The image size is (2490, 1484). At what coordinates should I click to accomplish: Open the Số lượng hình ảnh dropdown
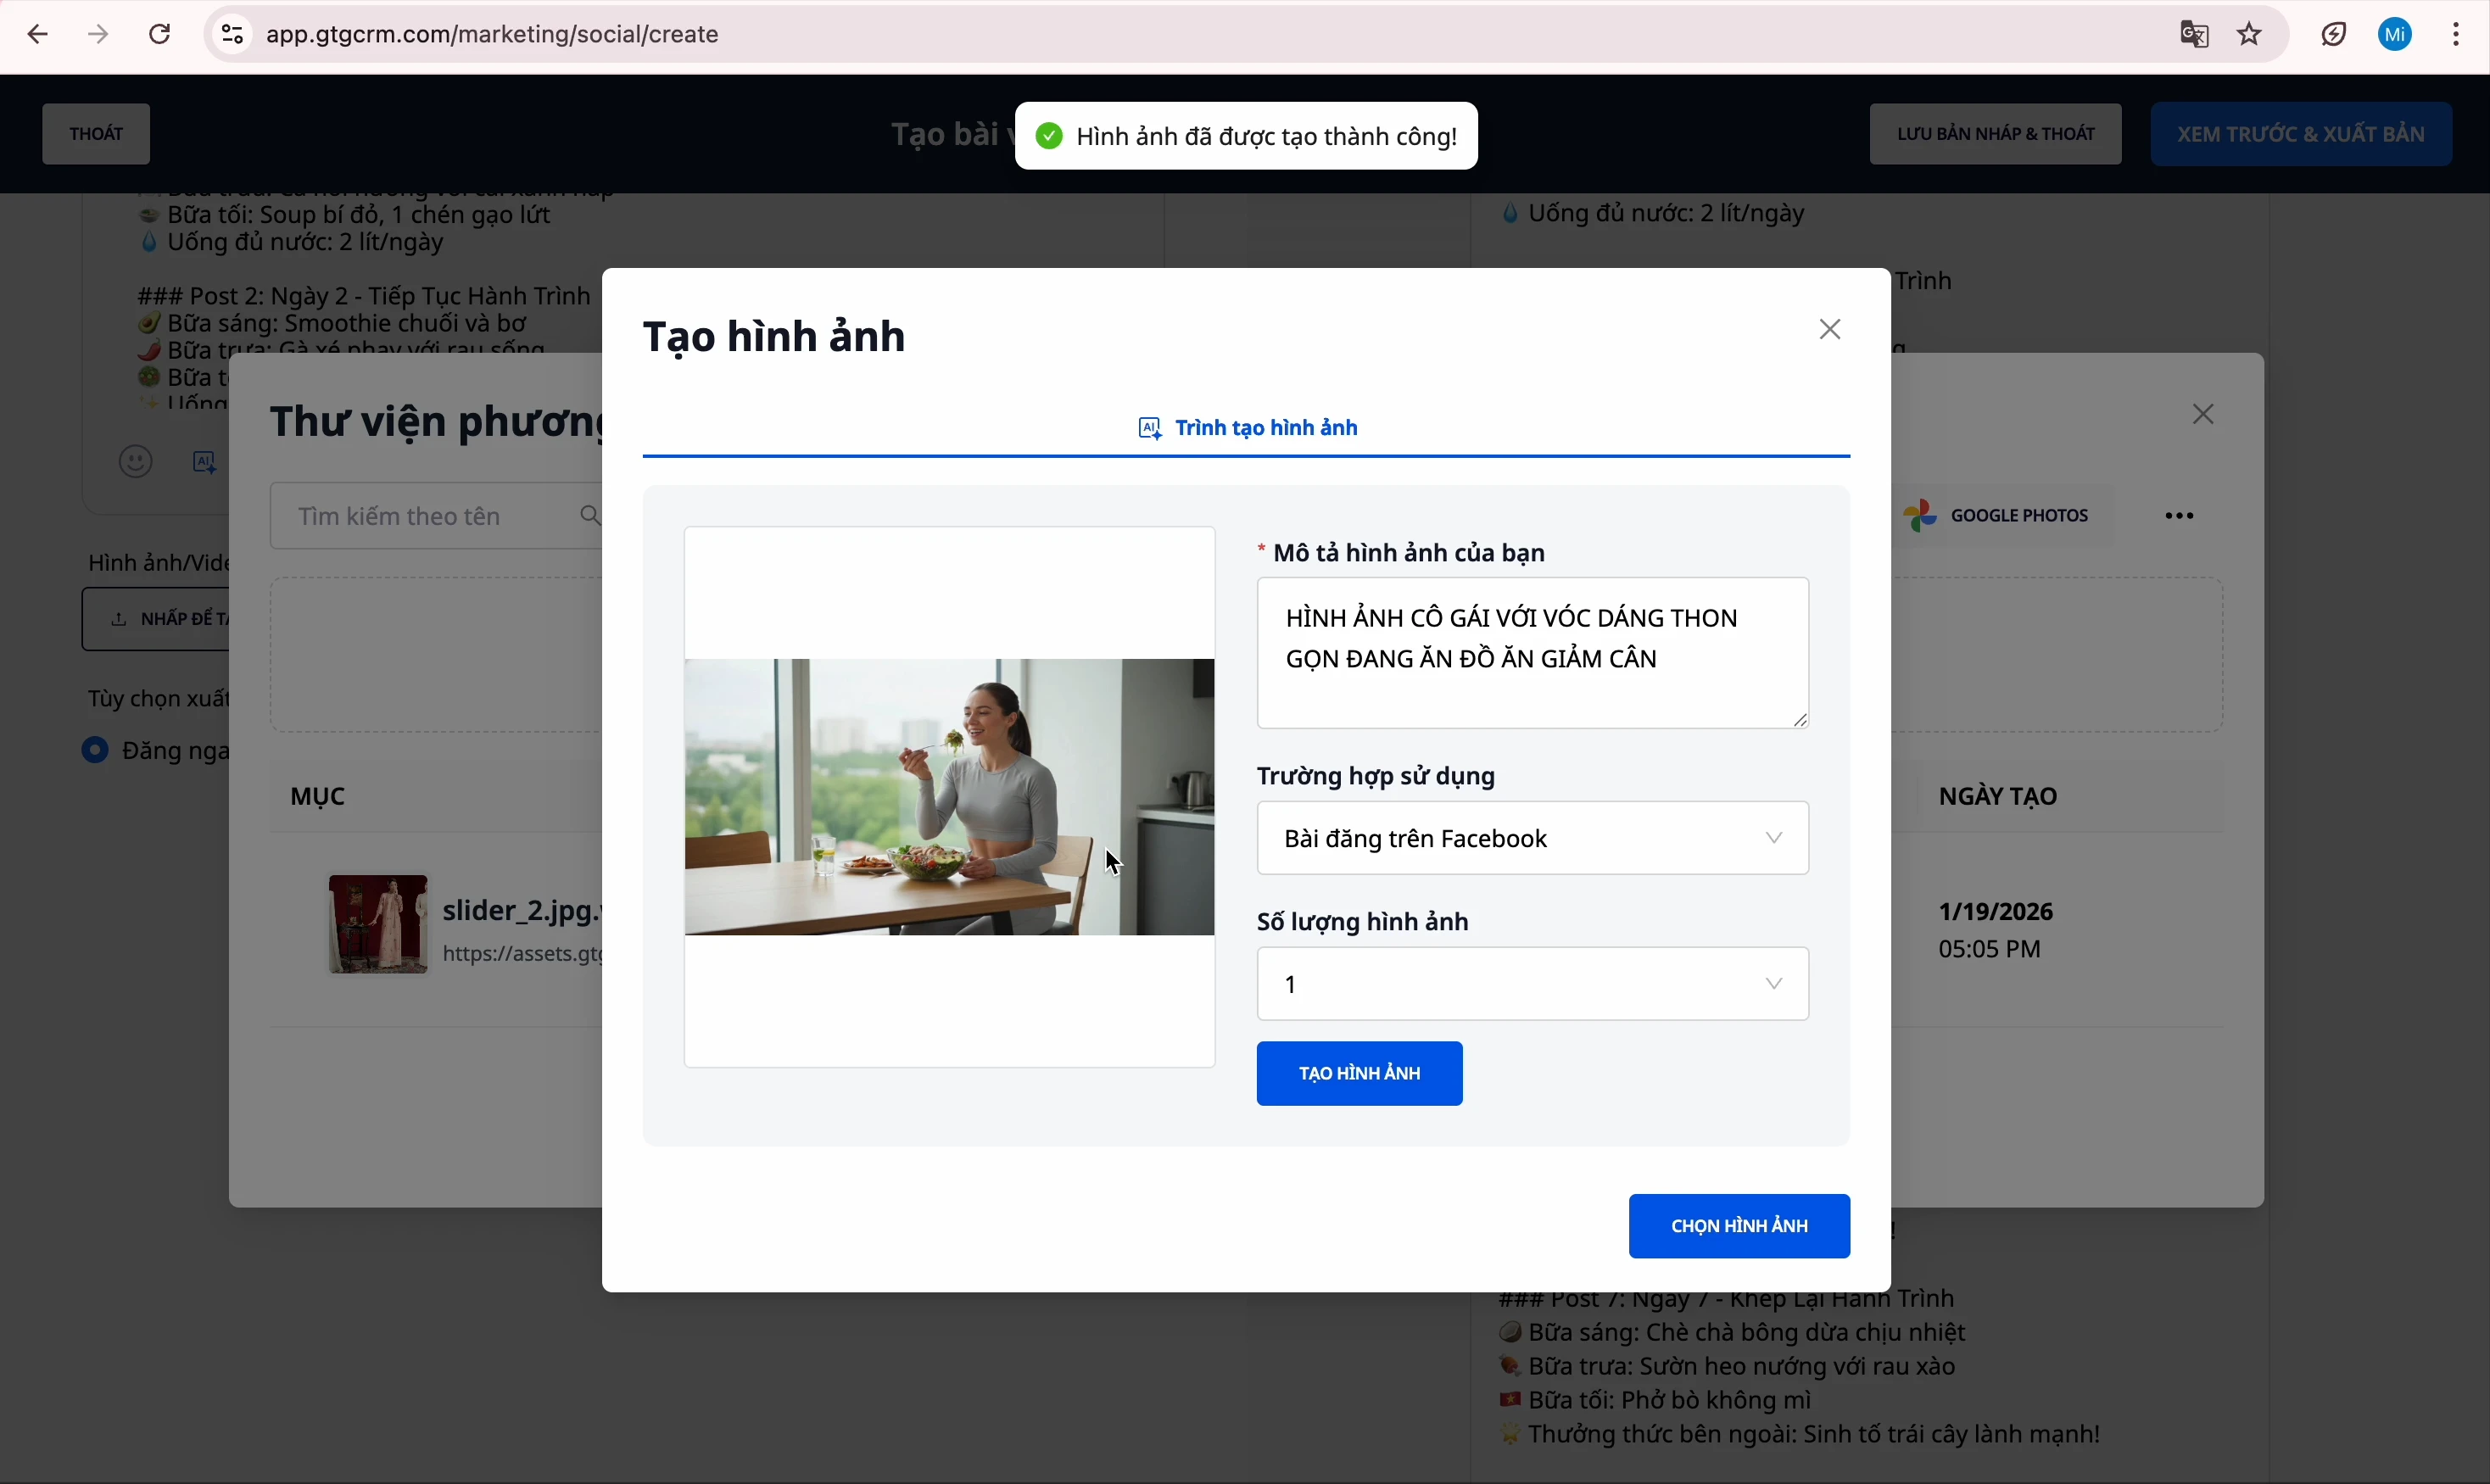pyautogui.click(x=1532, y=984)
